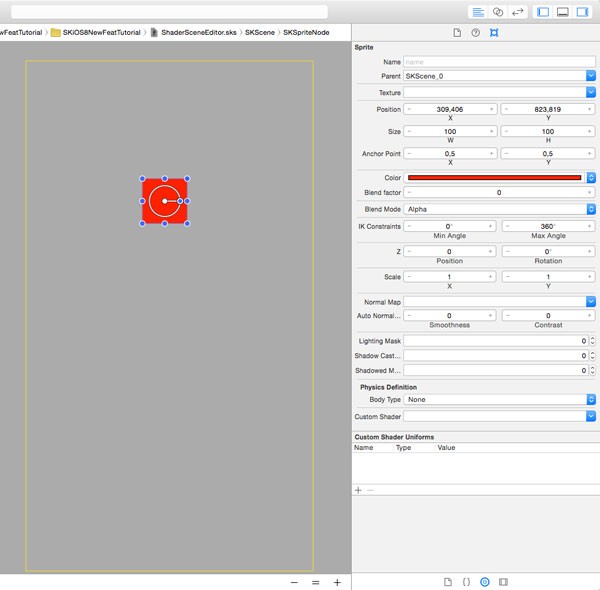Select the SKNode inspector tab
Screen dimensions: 600x590
tap(494, 33)
